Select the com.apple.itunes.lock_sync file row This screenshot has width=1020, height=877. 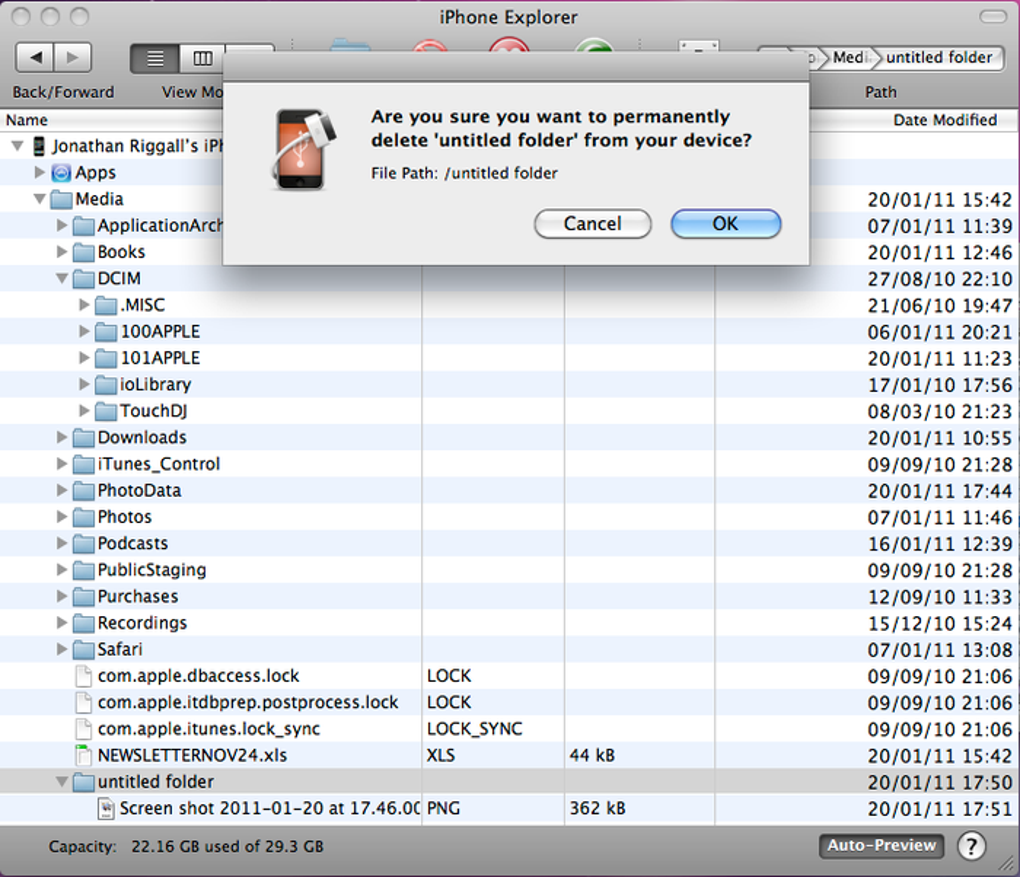tap(510, 729)
